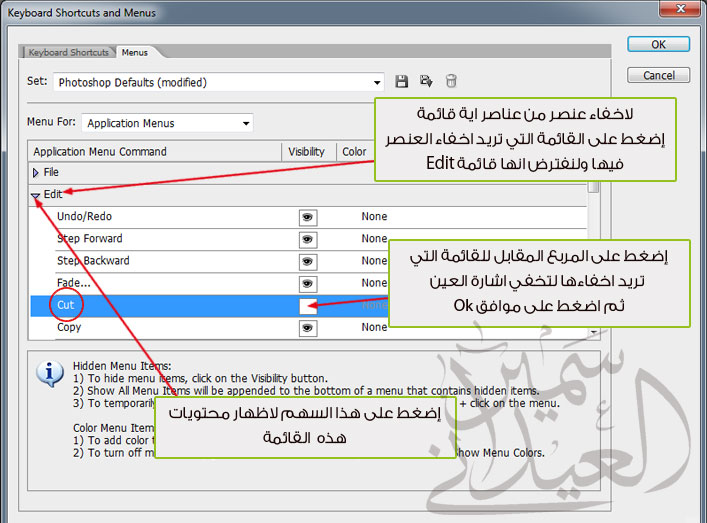707x523 pixels.
Task: Collapse the Edit menu group
Action: 37,195
